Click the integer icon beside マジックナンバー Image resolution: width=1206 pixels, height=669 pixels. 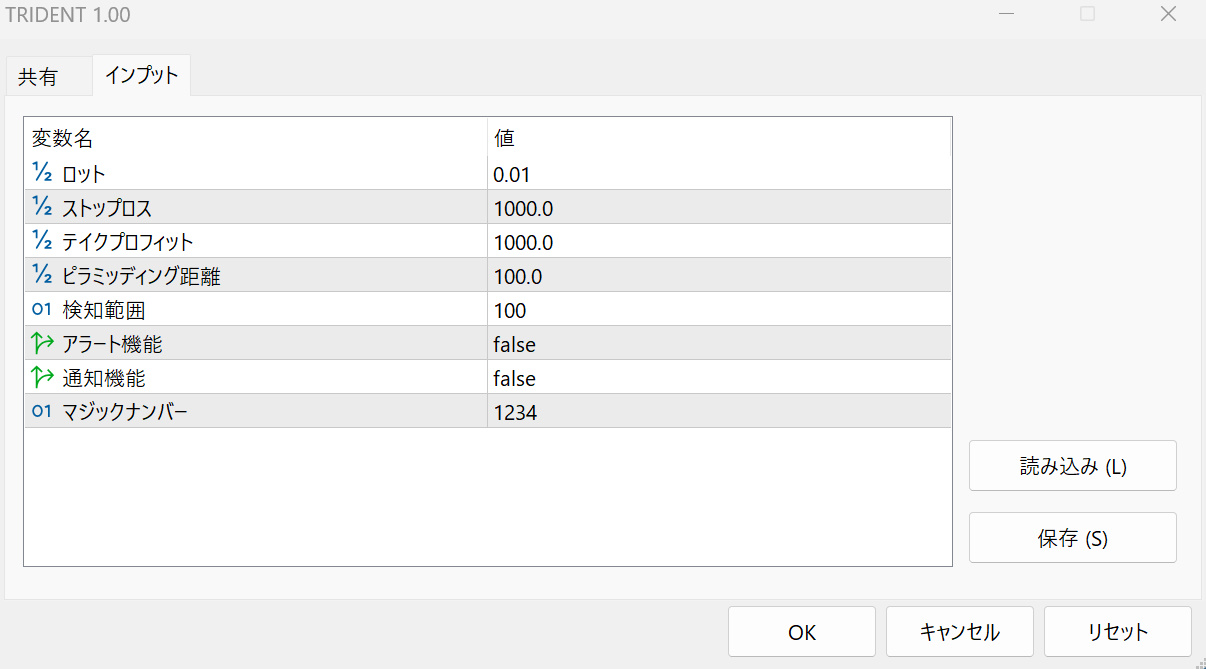(x=42, y=412)
